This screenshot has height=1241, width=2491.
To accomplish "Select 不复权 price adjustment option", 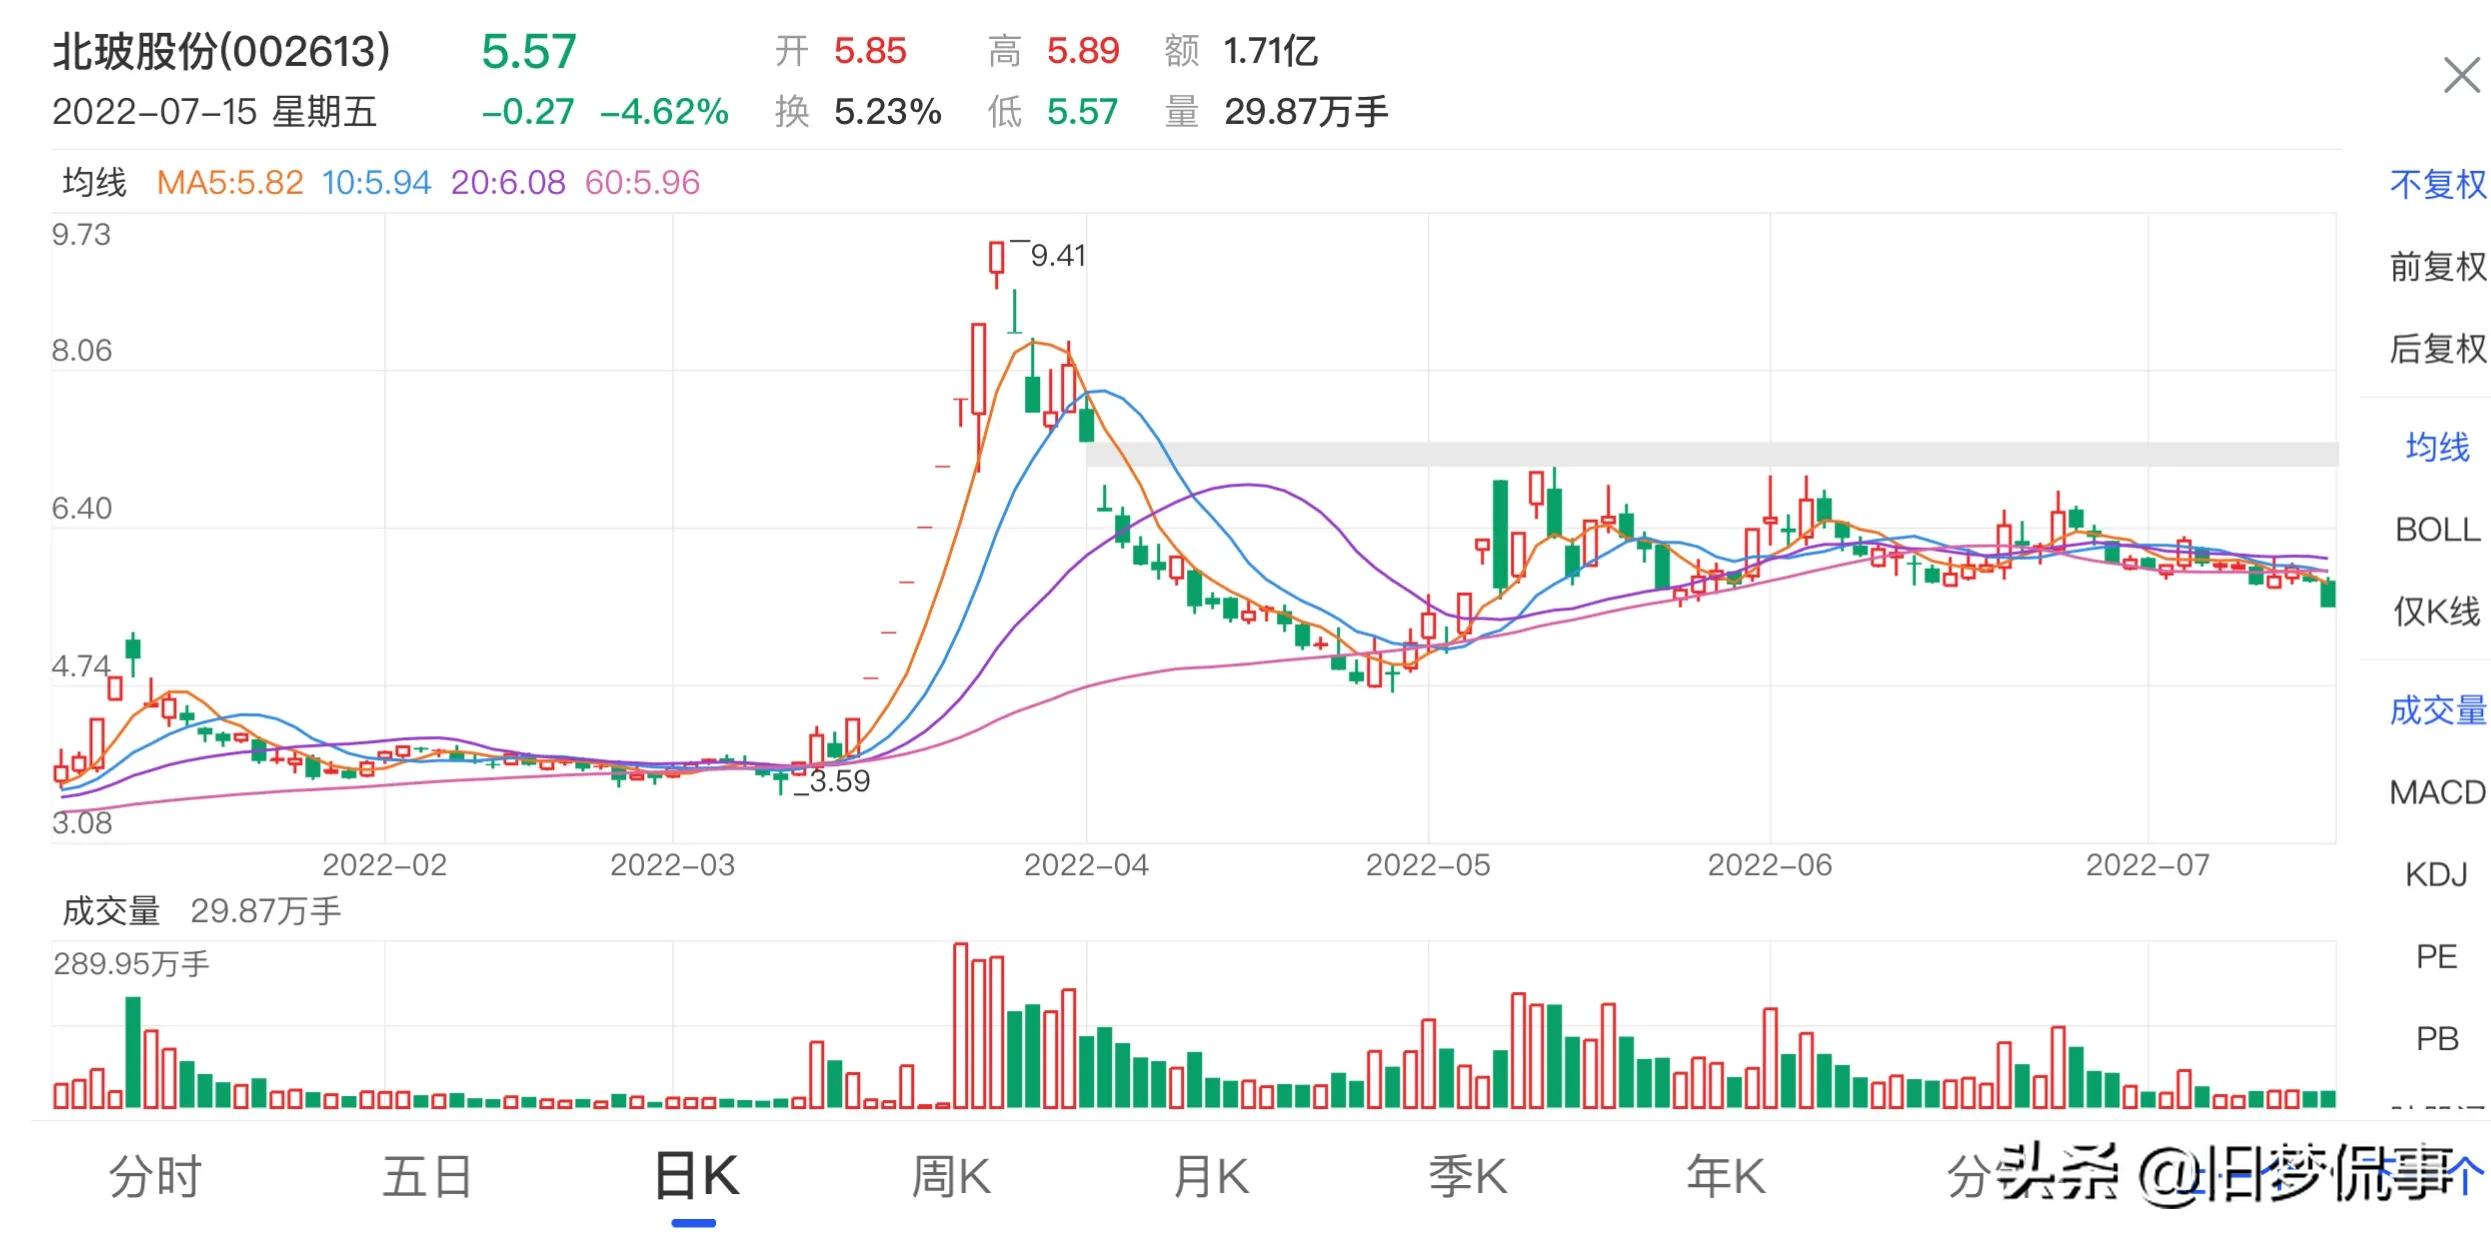I will [2437, 184].
